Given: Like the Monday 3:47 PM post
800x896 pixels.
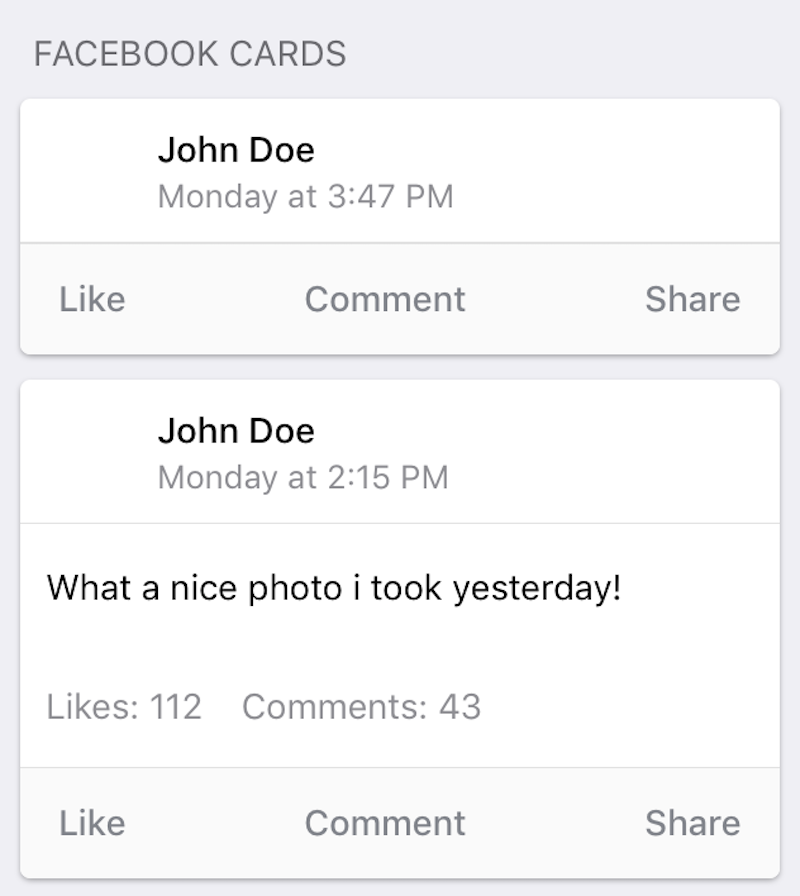Looking at the screenshot, I should pyautogui.click(x=93, y=299).
